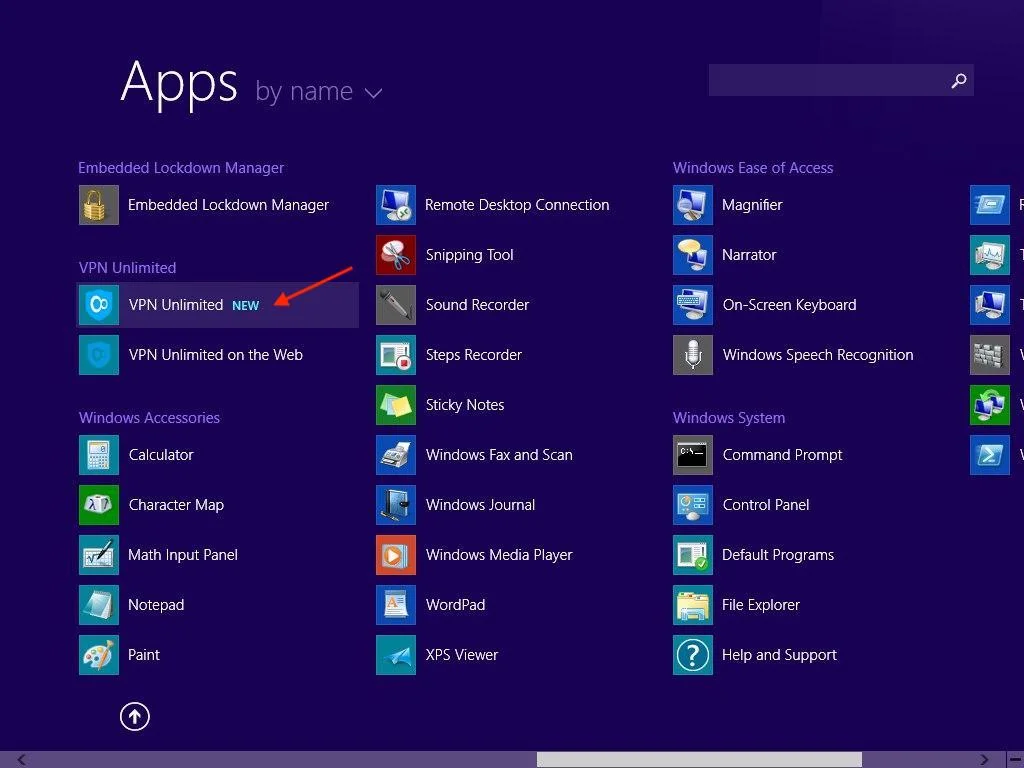Launch the Command Prompt icon

point(693,455)
